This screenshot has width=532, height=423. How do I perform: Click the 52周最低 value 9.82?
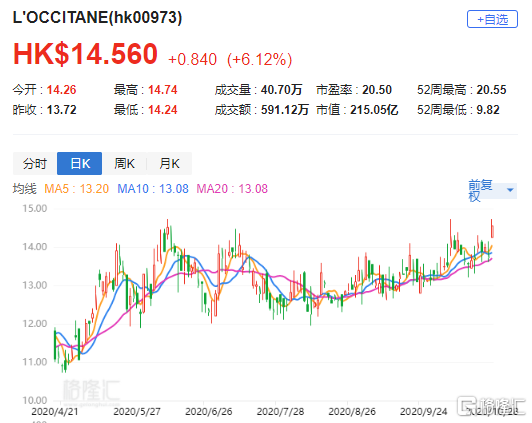click(488, 110)
